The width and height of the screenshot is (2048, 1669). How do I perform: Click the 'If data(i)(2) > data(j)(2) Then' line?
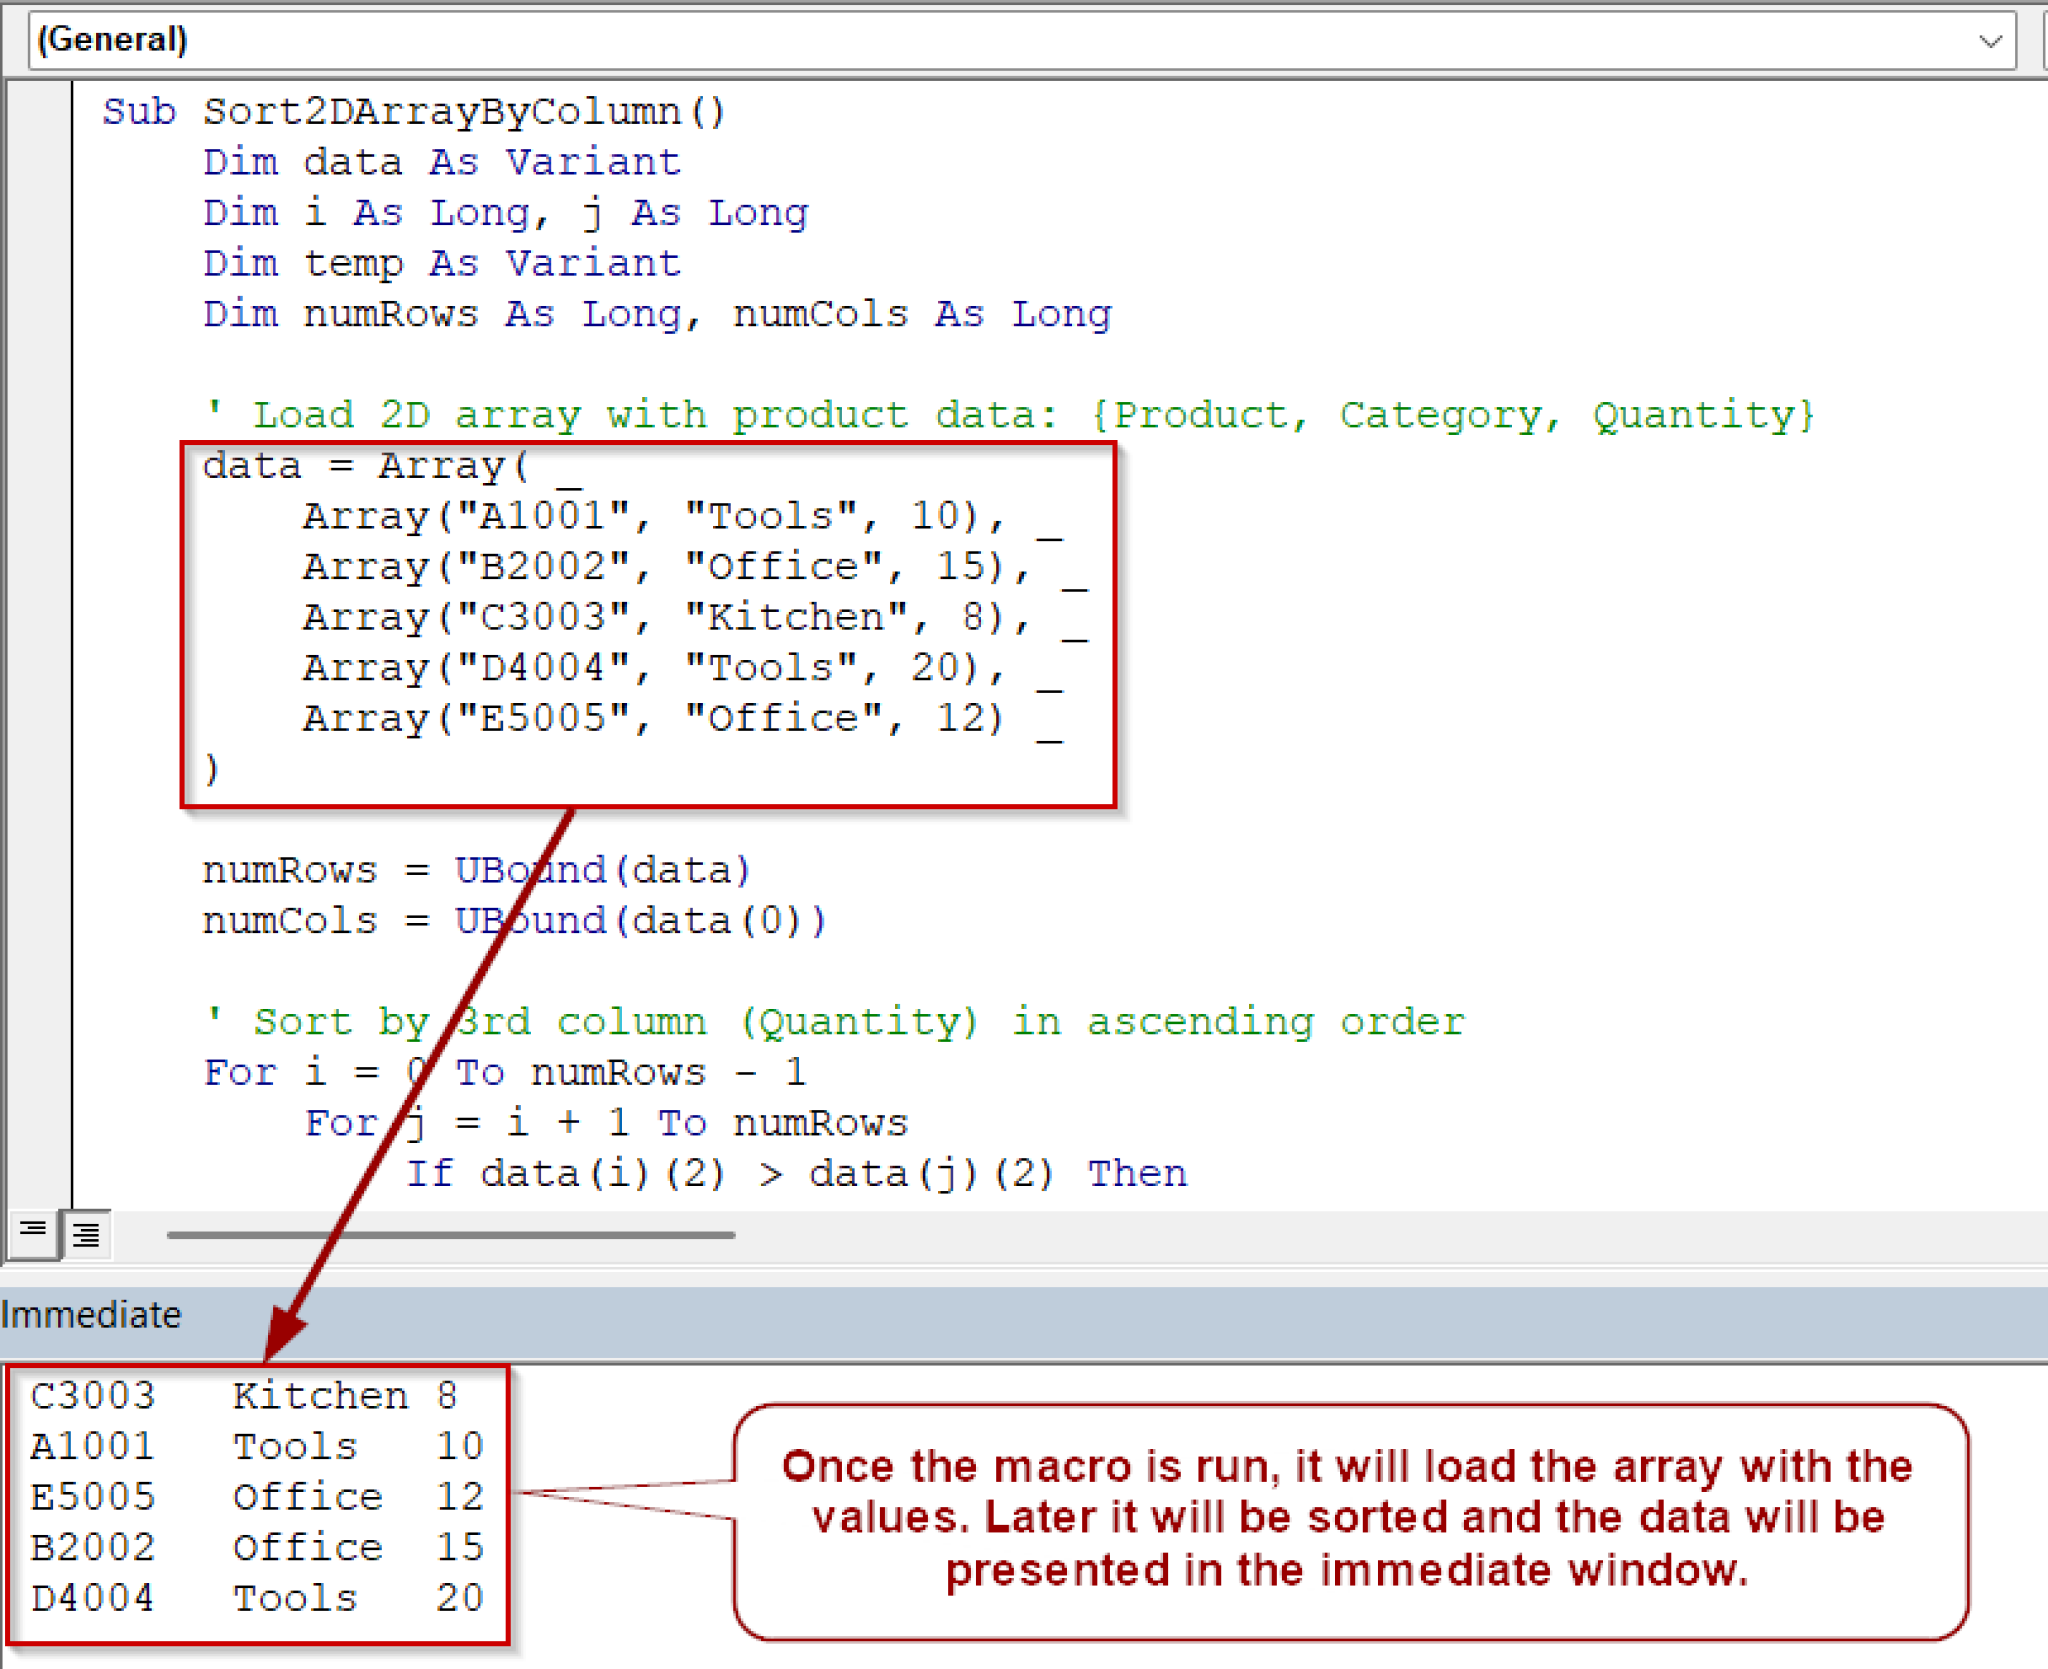click(795, 1173)
